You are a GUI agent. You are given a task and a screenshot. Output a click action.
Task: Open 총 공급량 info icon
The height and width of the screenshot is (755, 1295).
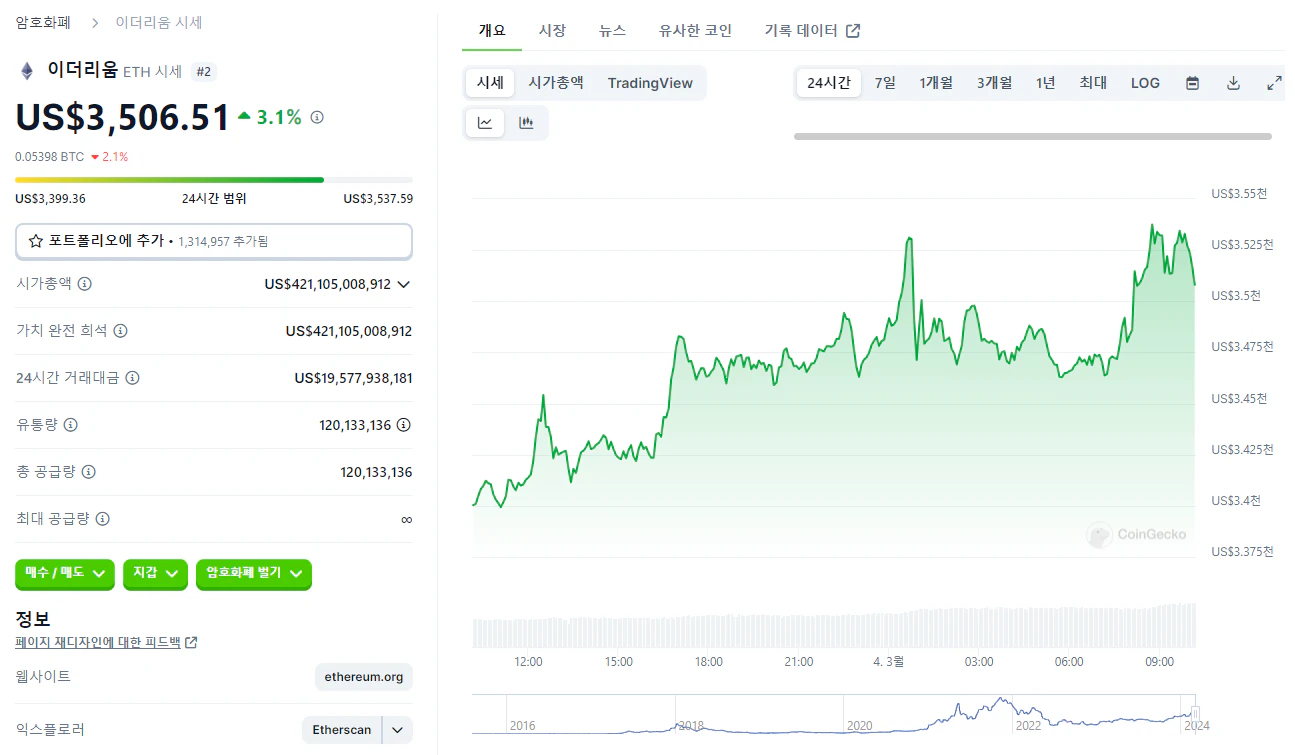coord(88,472)
